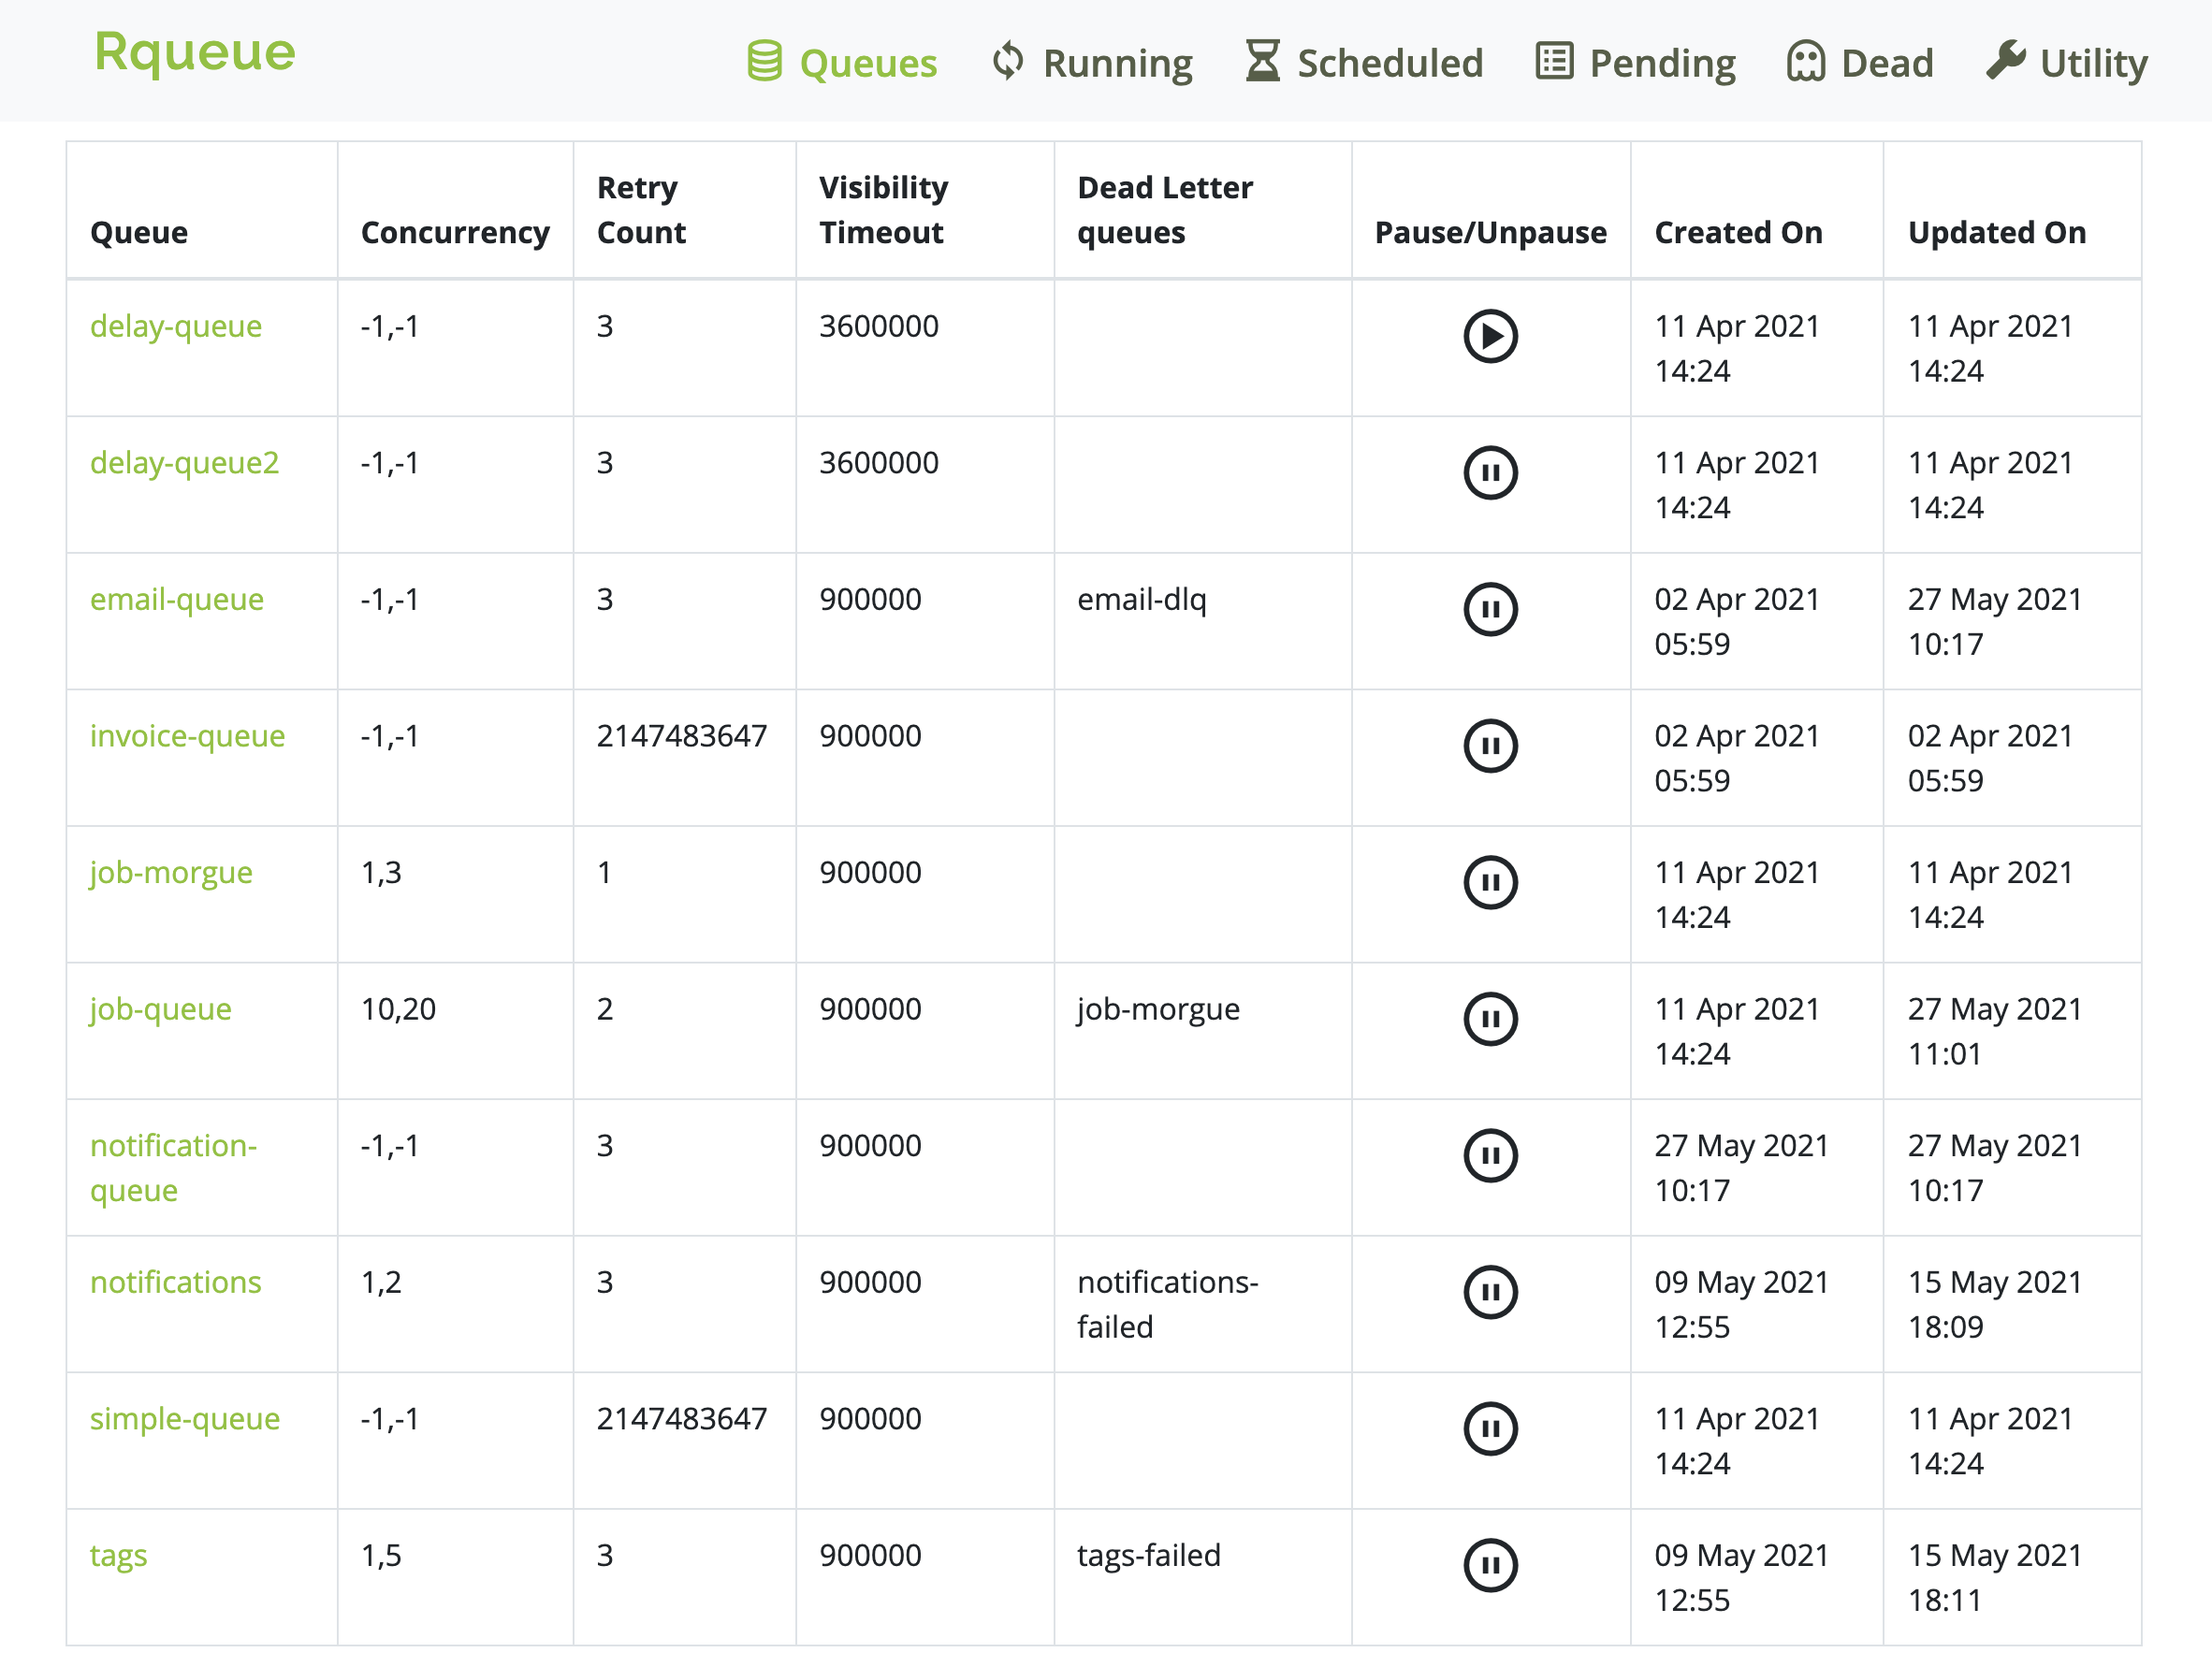2212x1667 pixels.
Task: Click the circular refresh icon beside Running
Action: 1007,62
